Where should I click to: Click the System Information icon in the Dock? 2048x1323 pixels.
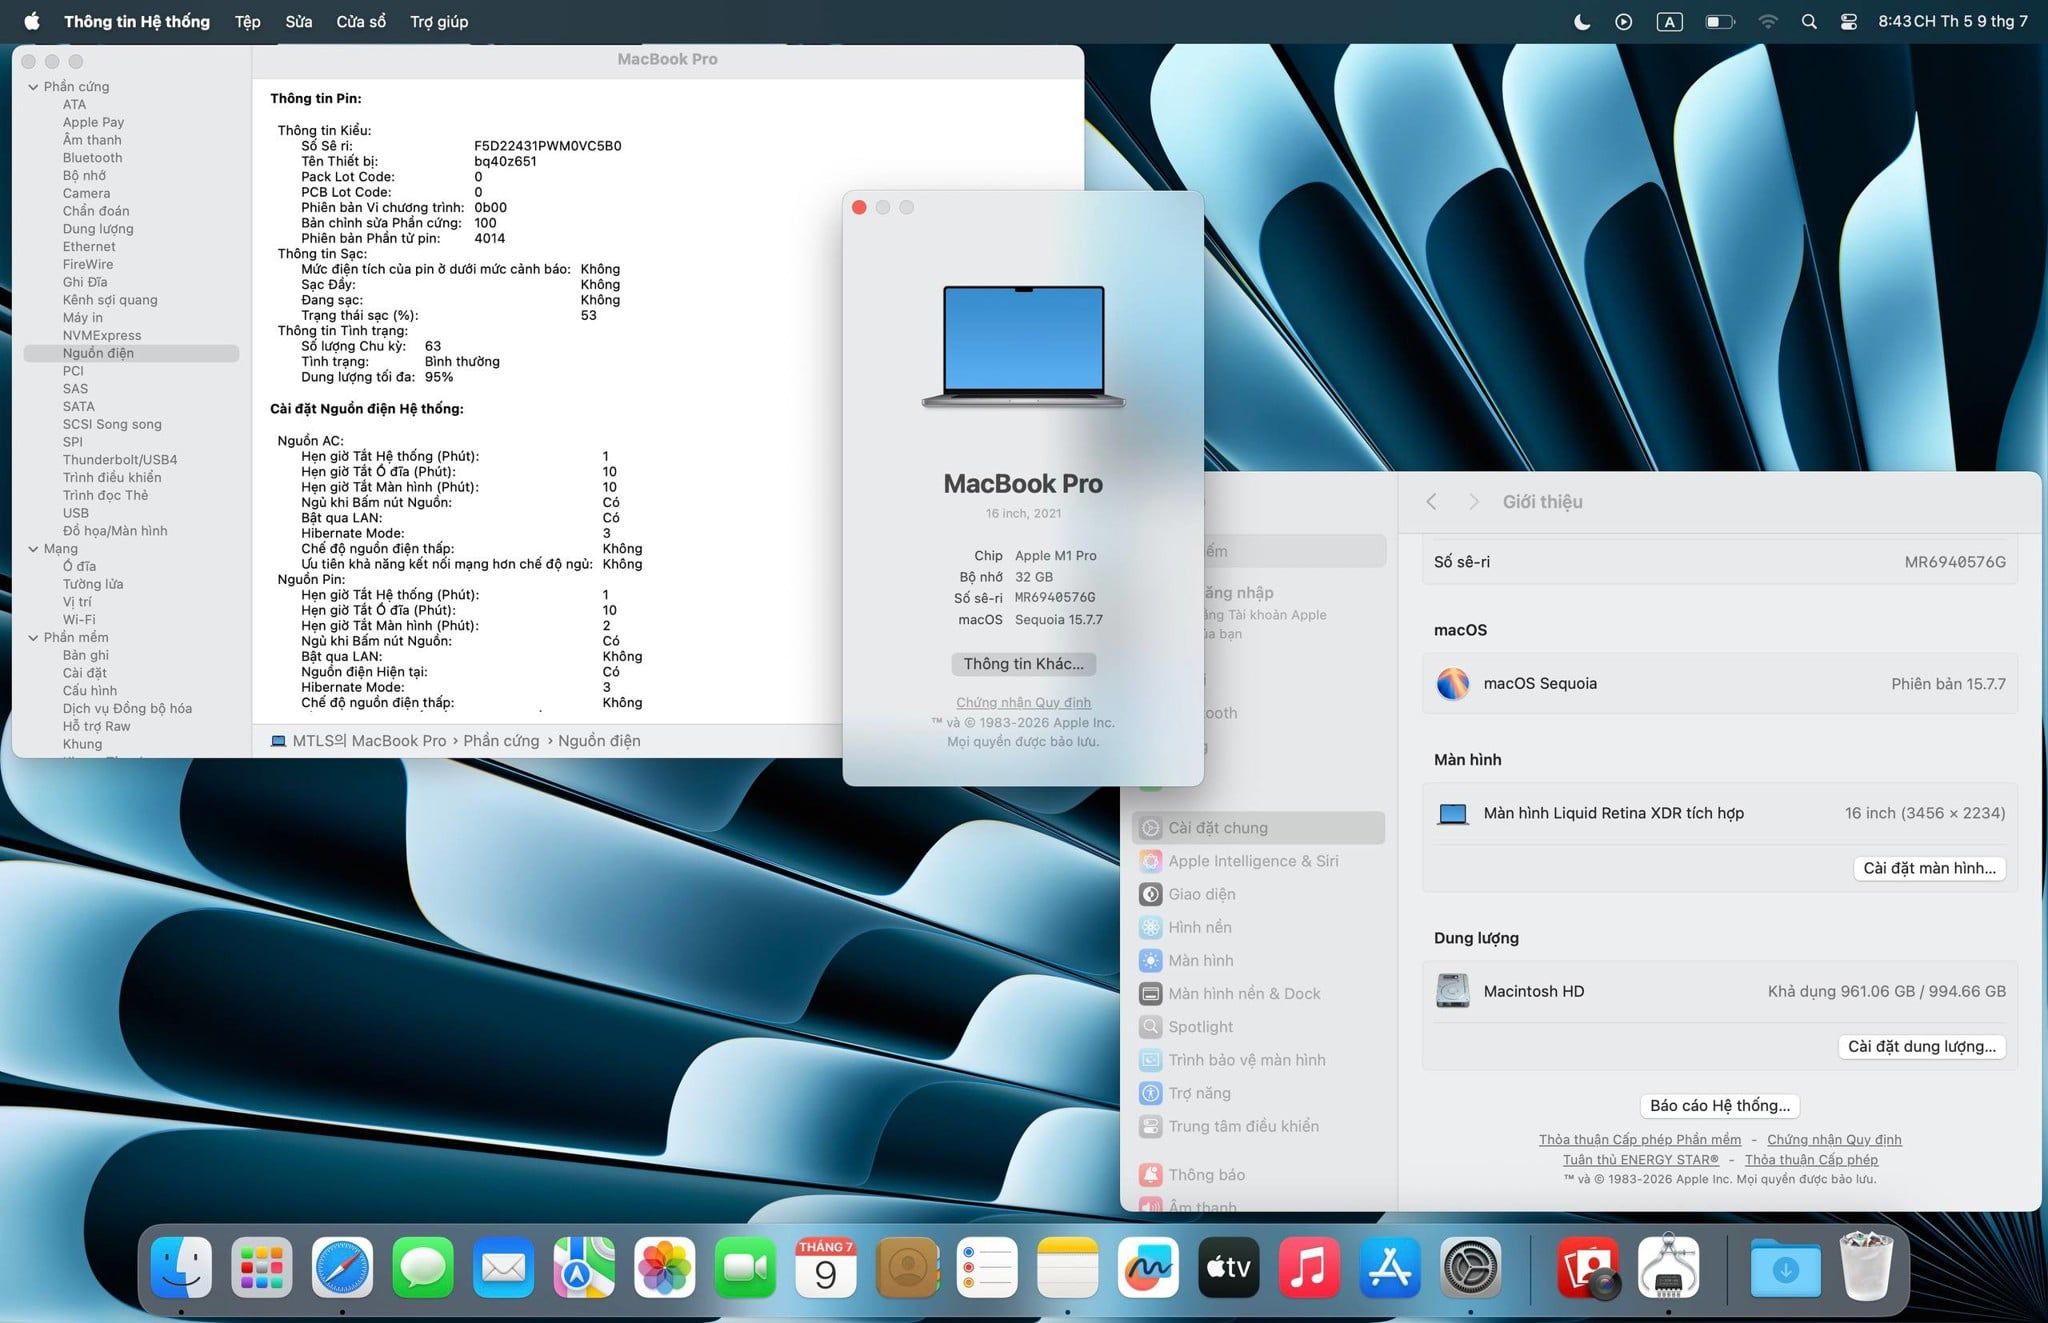1668,1267
